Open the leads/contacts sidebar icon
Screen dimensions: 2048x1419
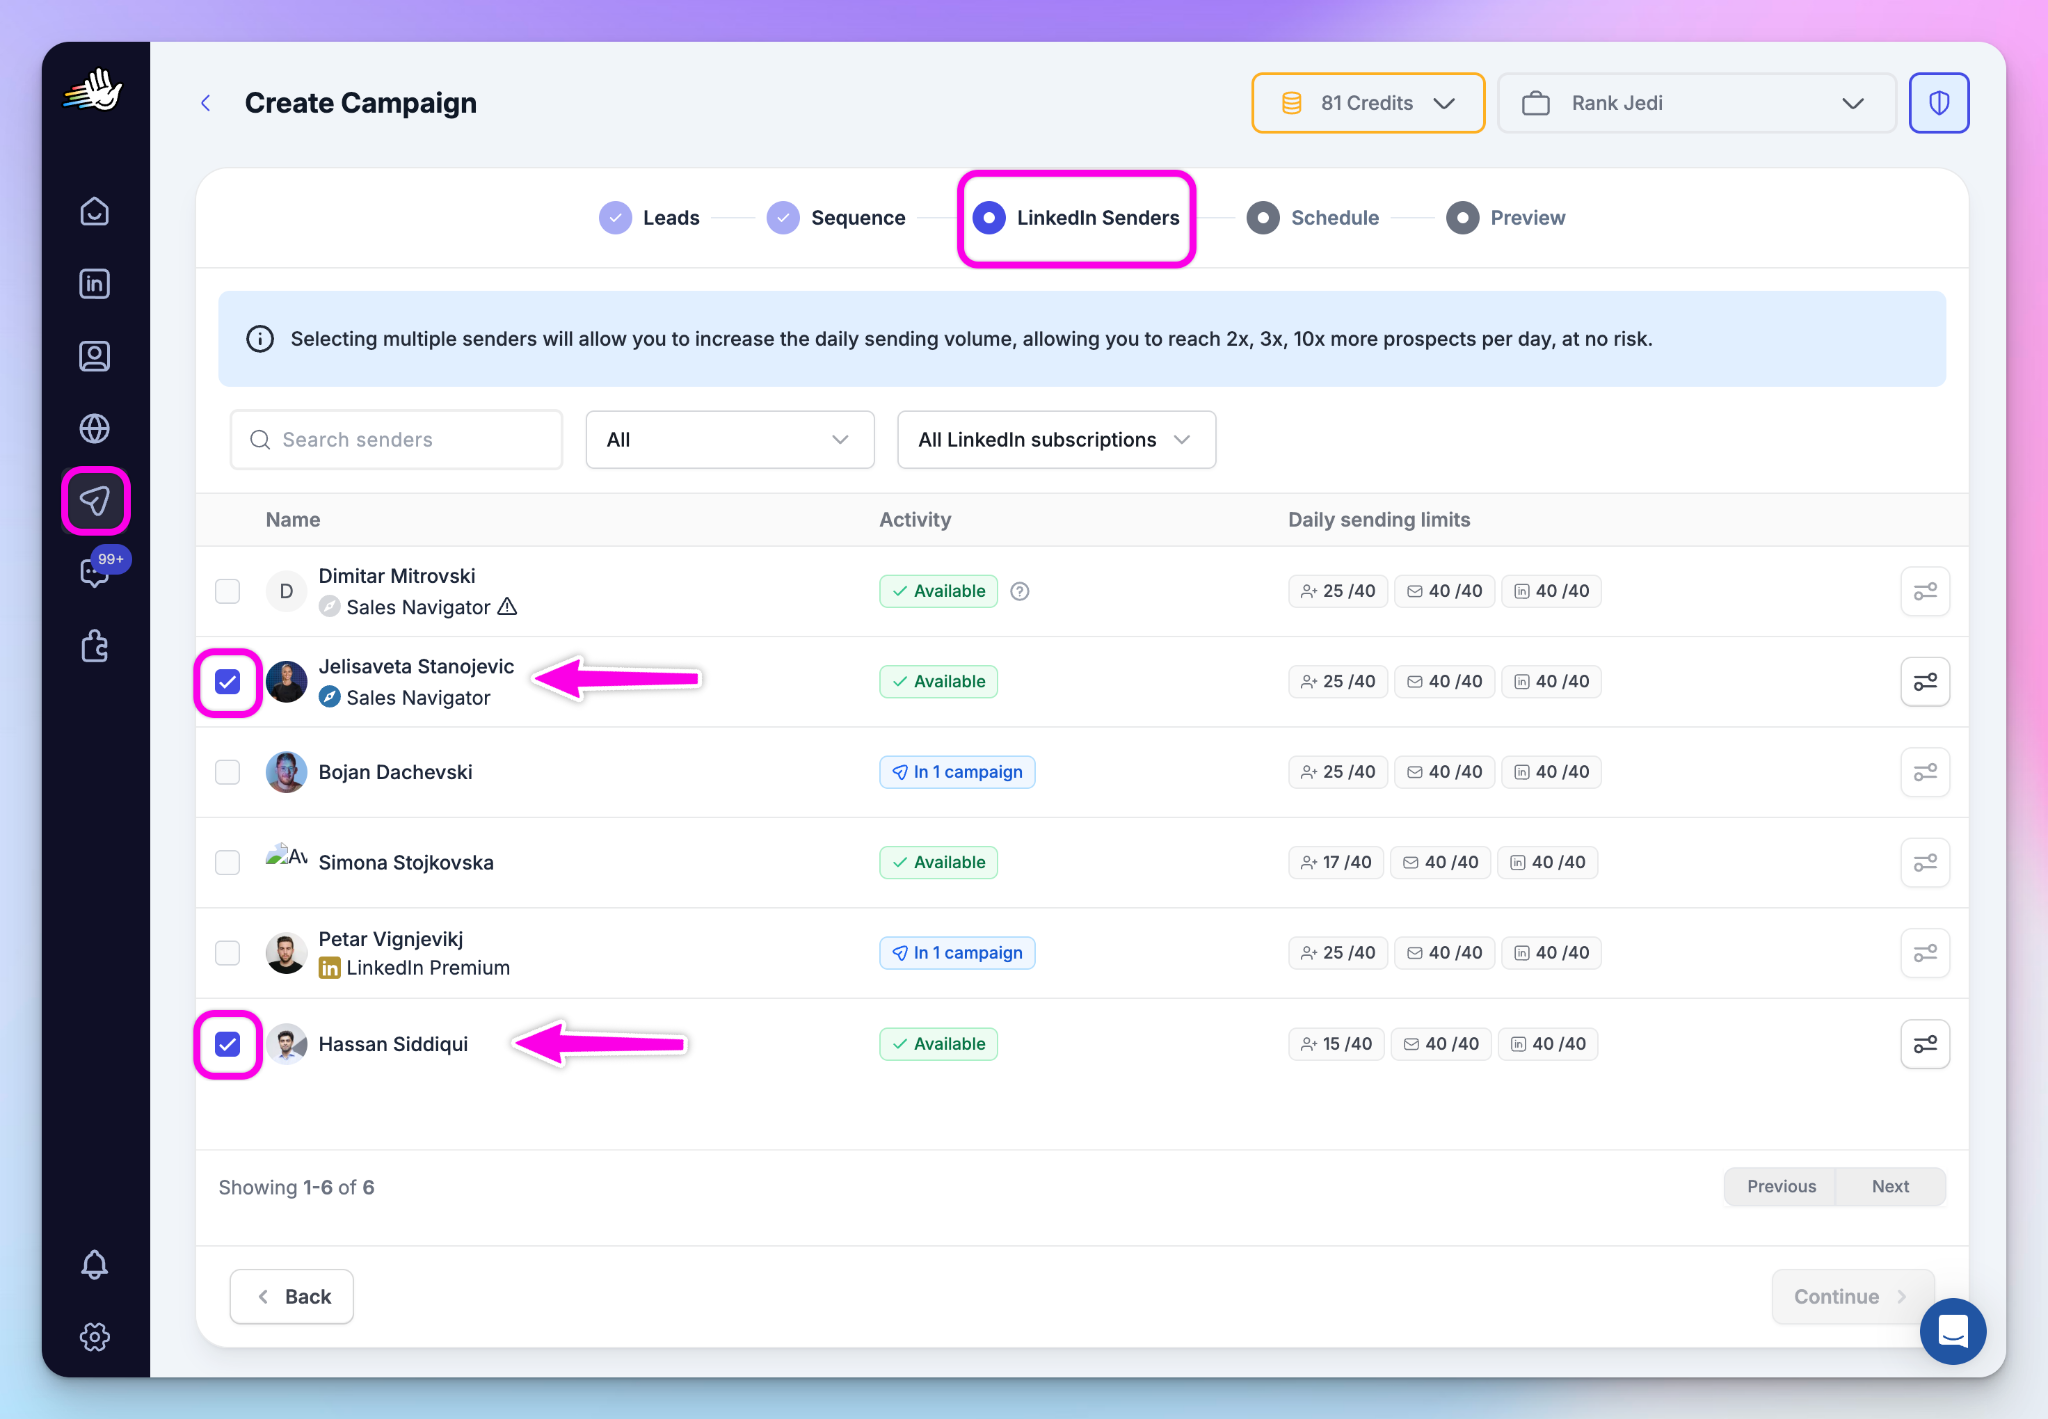click(95, 356)
